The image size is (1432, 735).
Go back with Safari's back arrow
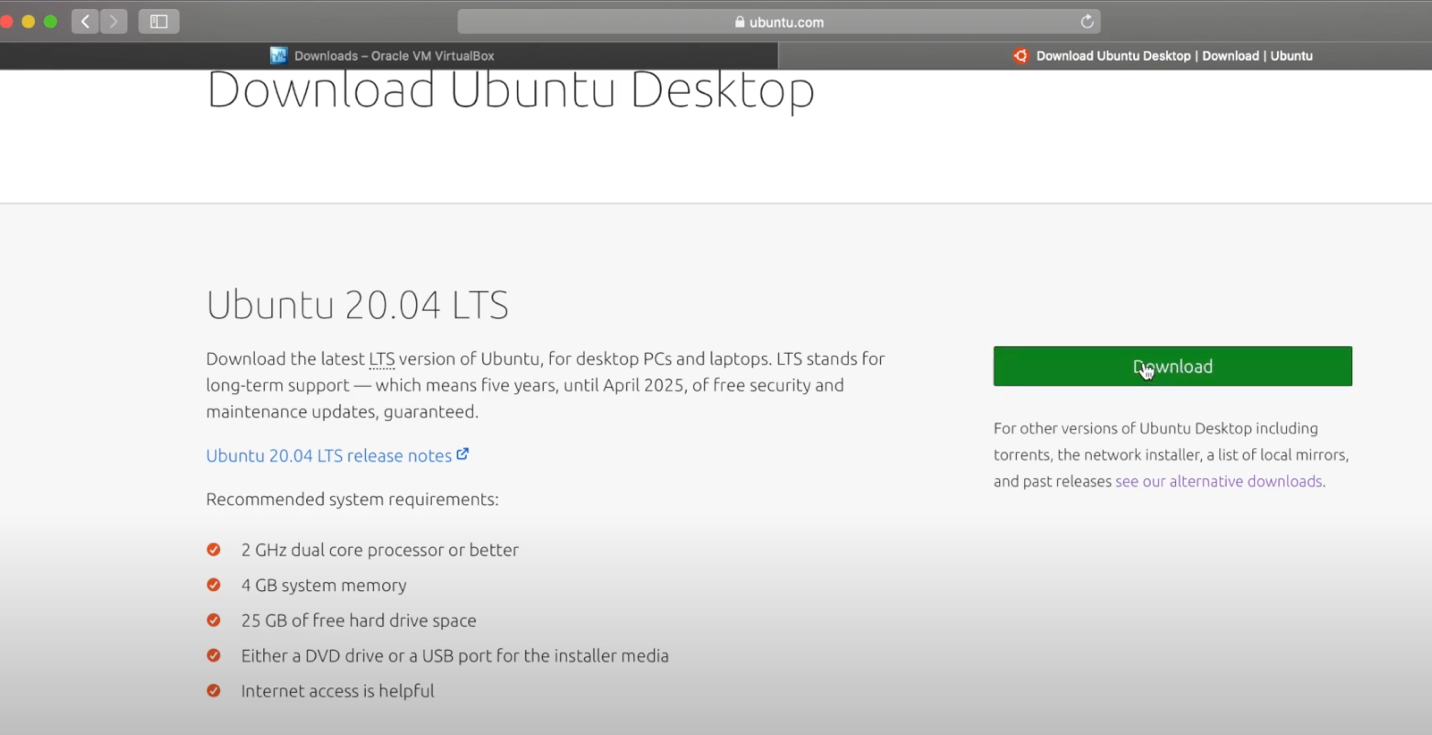click(x=85, y=21)
